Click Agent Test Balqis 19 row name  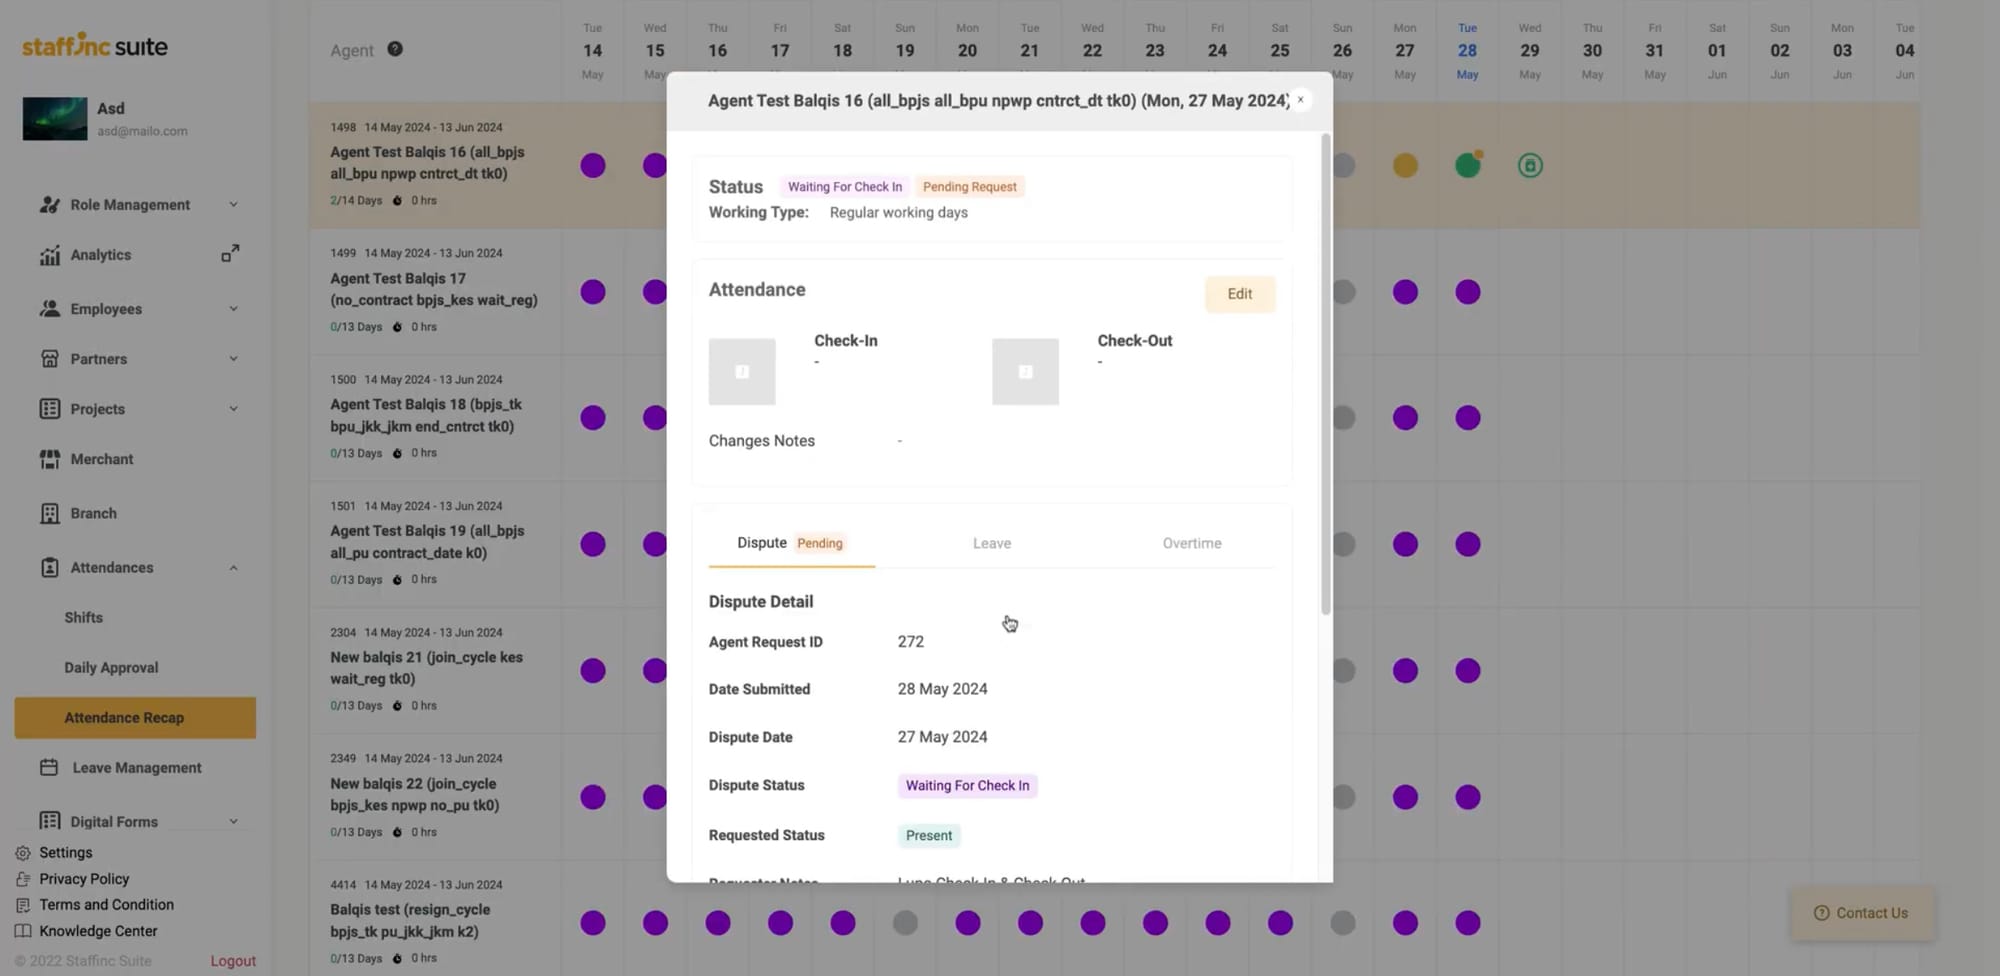(x=427, y=542)
